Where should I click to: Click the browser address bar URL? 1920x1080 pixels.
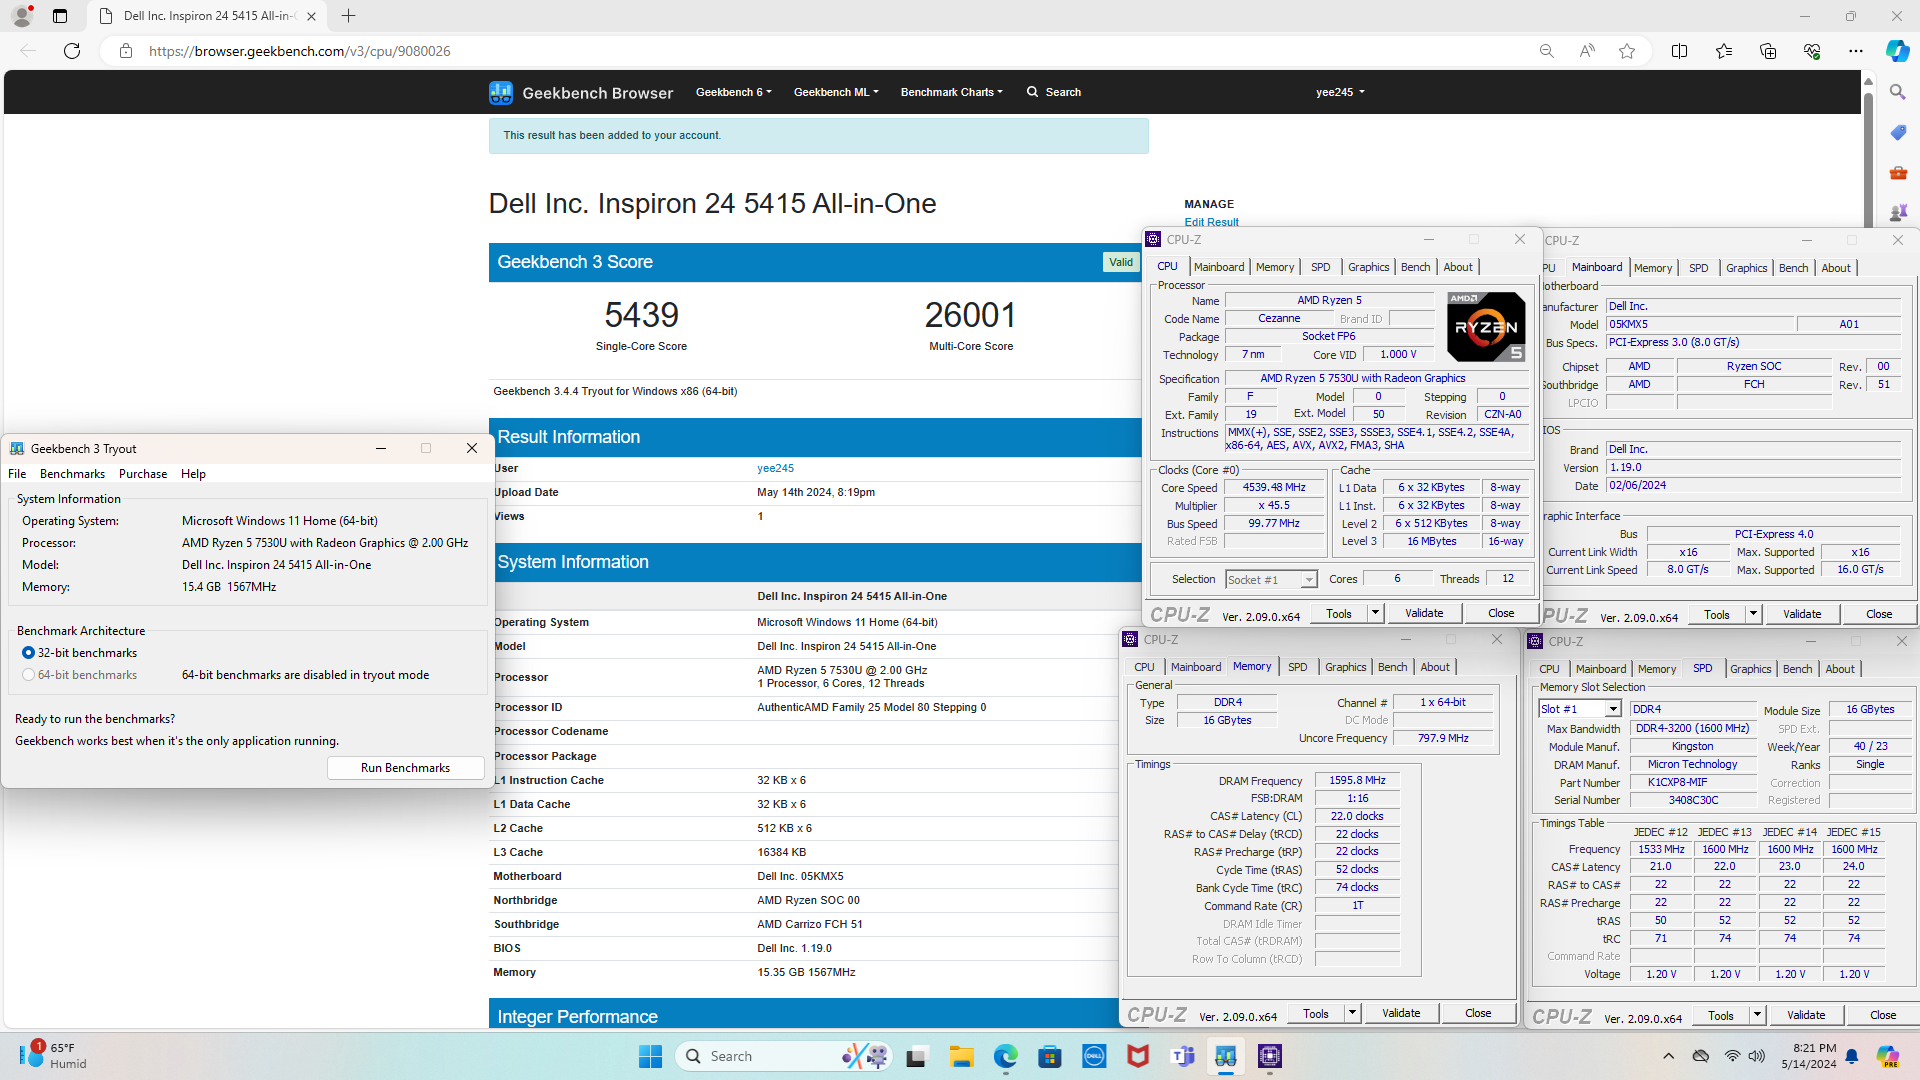coord(299,51)
